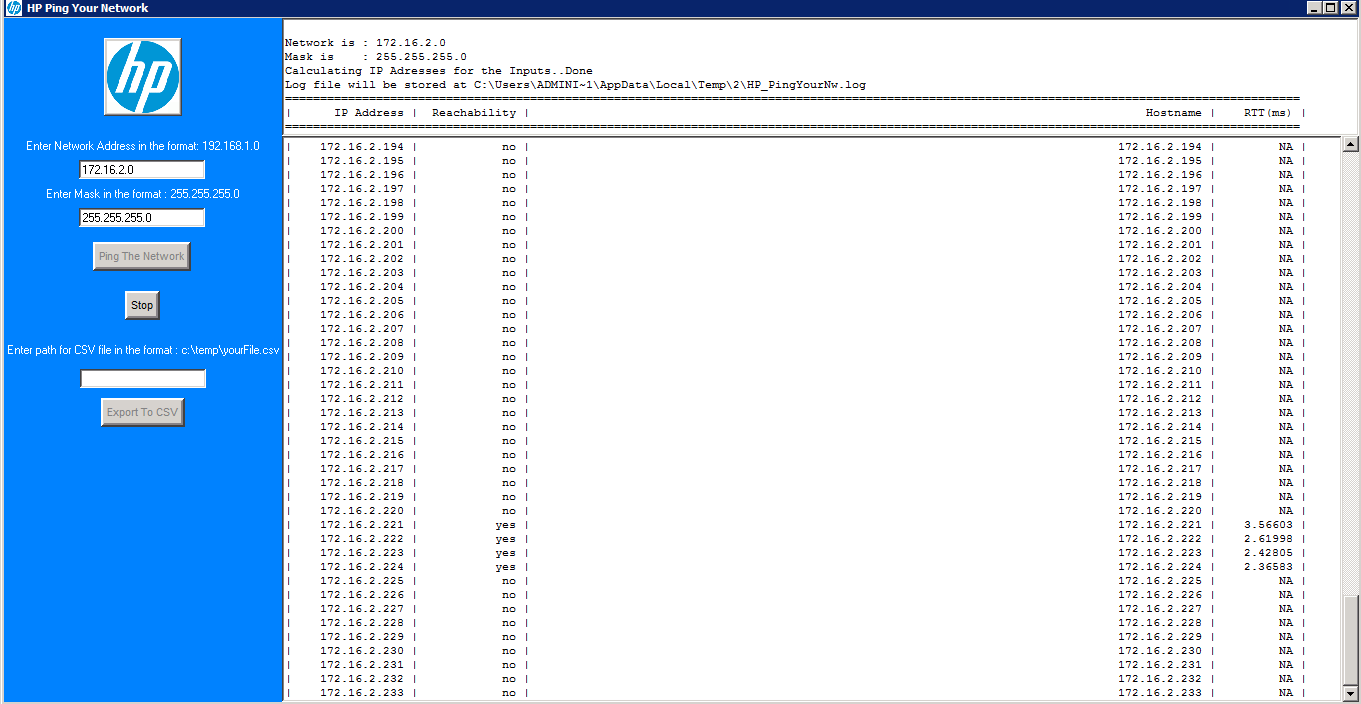Click the RTT(ms) column header
This screenshot has height=704, width=1361.
(x=1268, y=113)
